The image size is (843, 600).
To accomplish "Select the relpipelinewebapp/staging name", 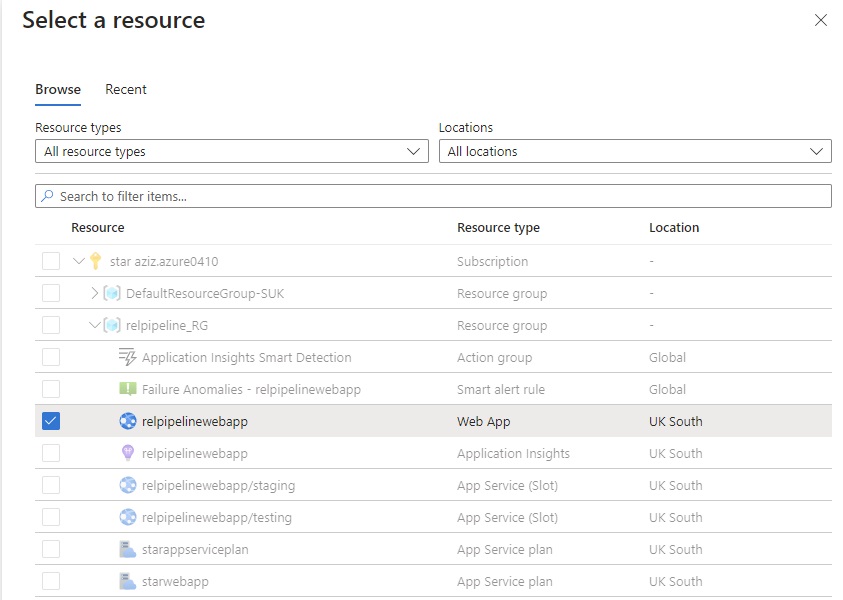I will point(218,485).
